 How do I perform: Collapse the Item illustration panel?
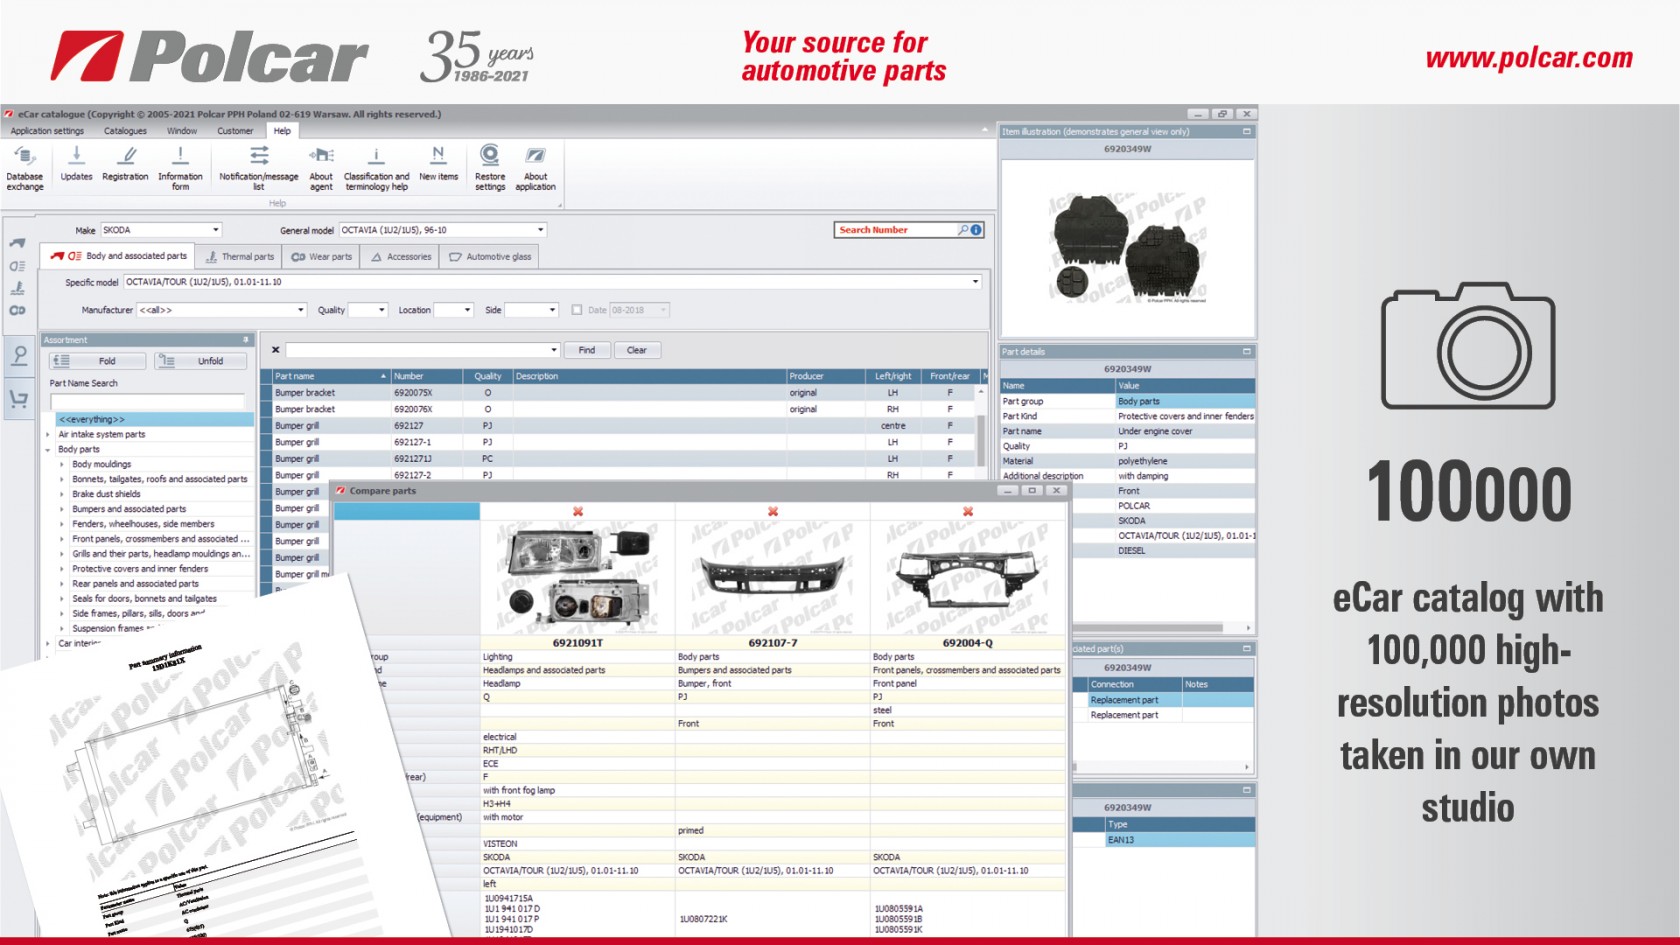click(x=1247, y=131)
